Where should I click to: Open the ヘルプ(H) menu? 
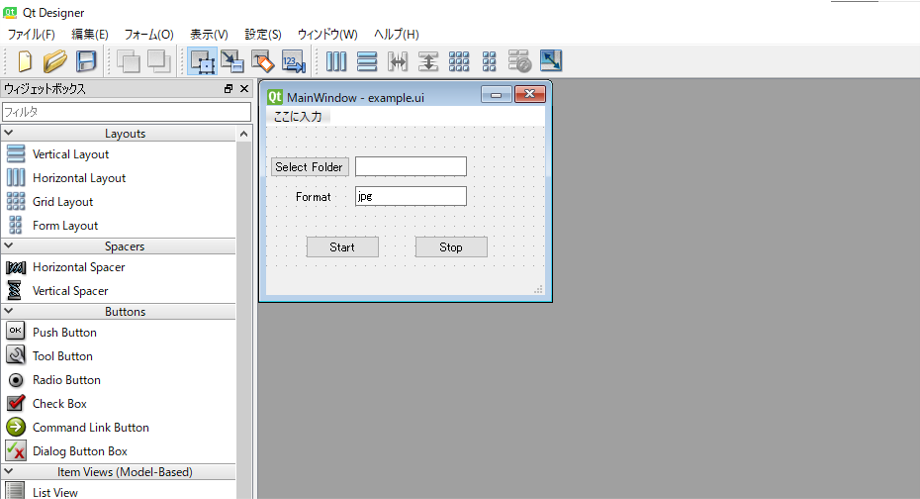point(396,35)
